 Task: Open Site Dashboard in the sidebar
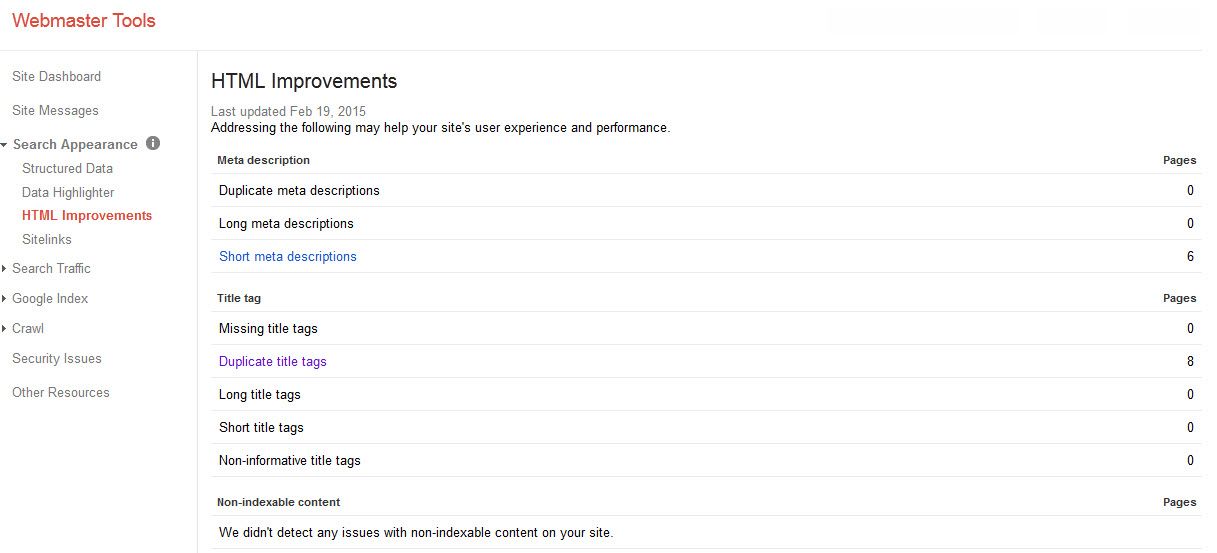coord(56,77)
